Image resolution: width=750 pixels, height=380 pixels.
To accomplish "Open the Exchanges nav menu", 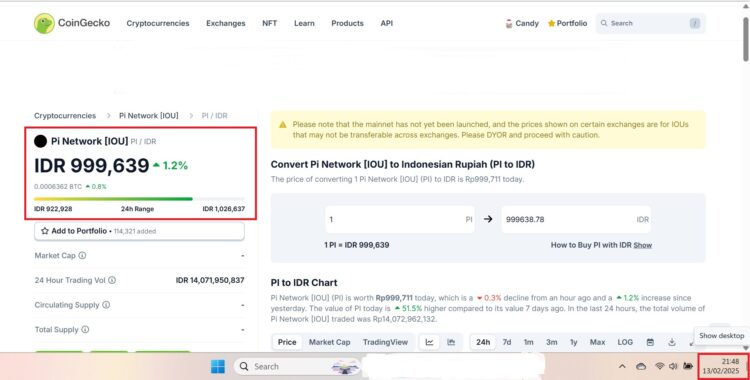I will click(x=226, y=23).
